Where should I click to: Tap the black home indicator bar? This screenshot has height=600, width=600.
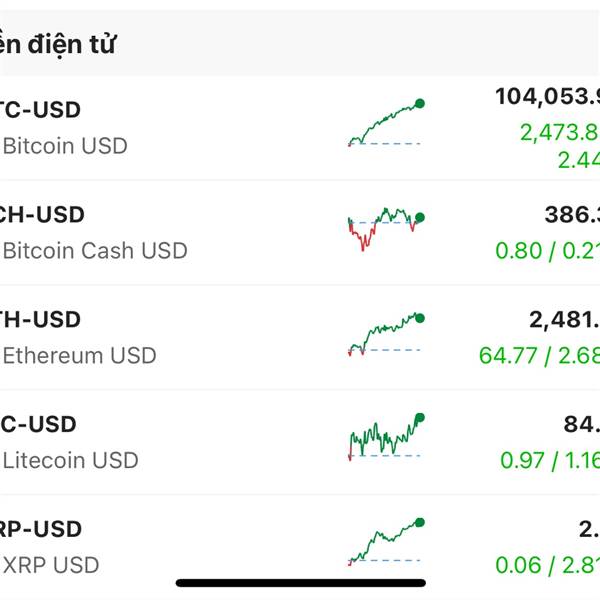pos(301,583)
